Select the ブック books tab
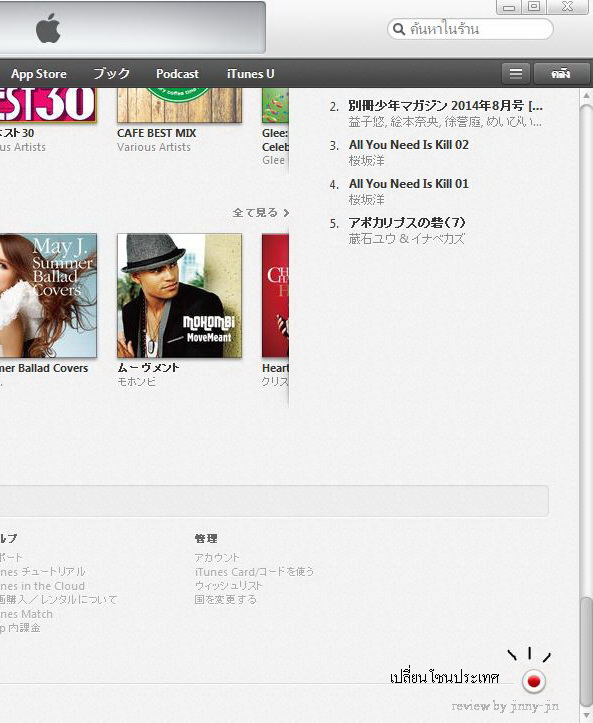This screenshot has width=593, height=723. (111, 74)
